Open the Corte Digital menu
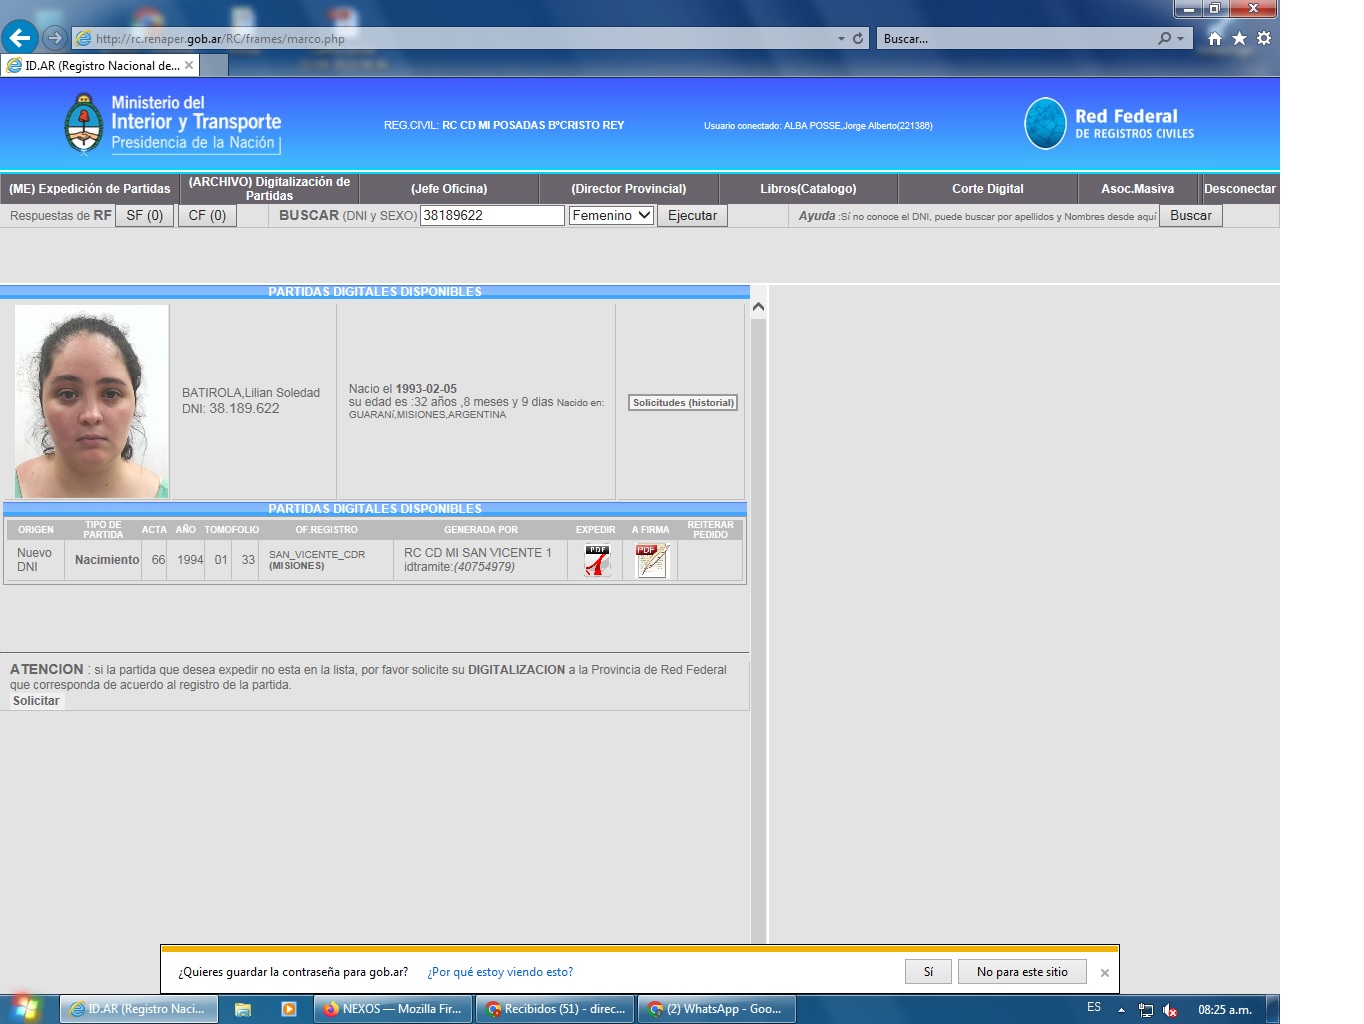The height and width of the screenshot is (1024, 1364). (x=987, y=188)
